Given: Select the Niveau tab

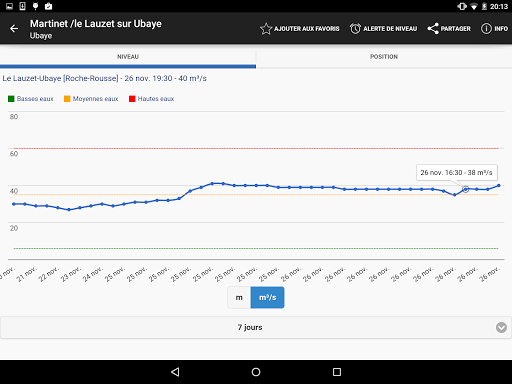Looking at the screenshot, I should click(x=128, y=57).
